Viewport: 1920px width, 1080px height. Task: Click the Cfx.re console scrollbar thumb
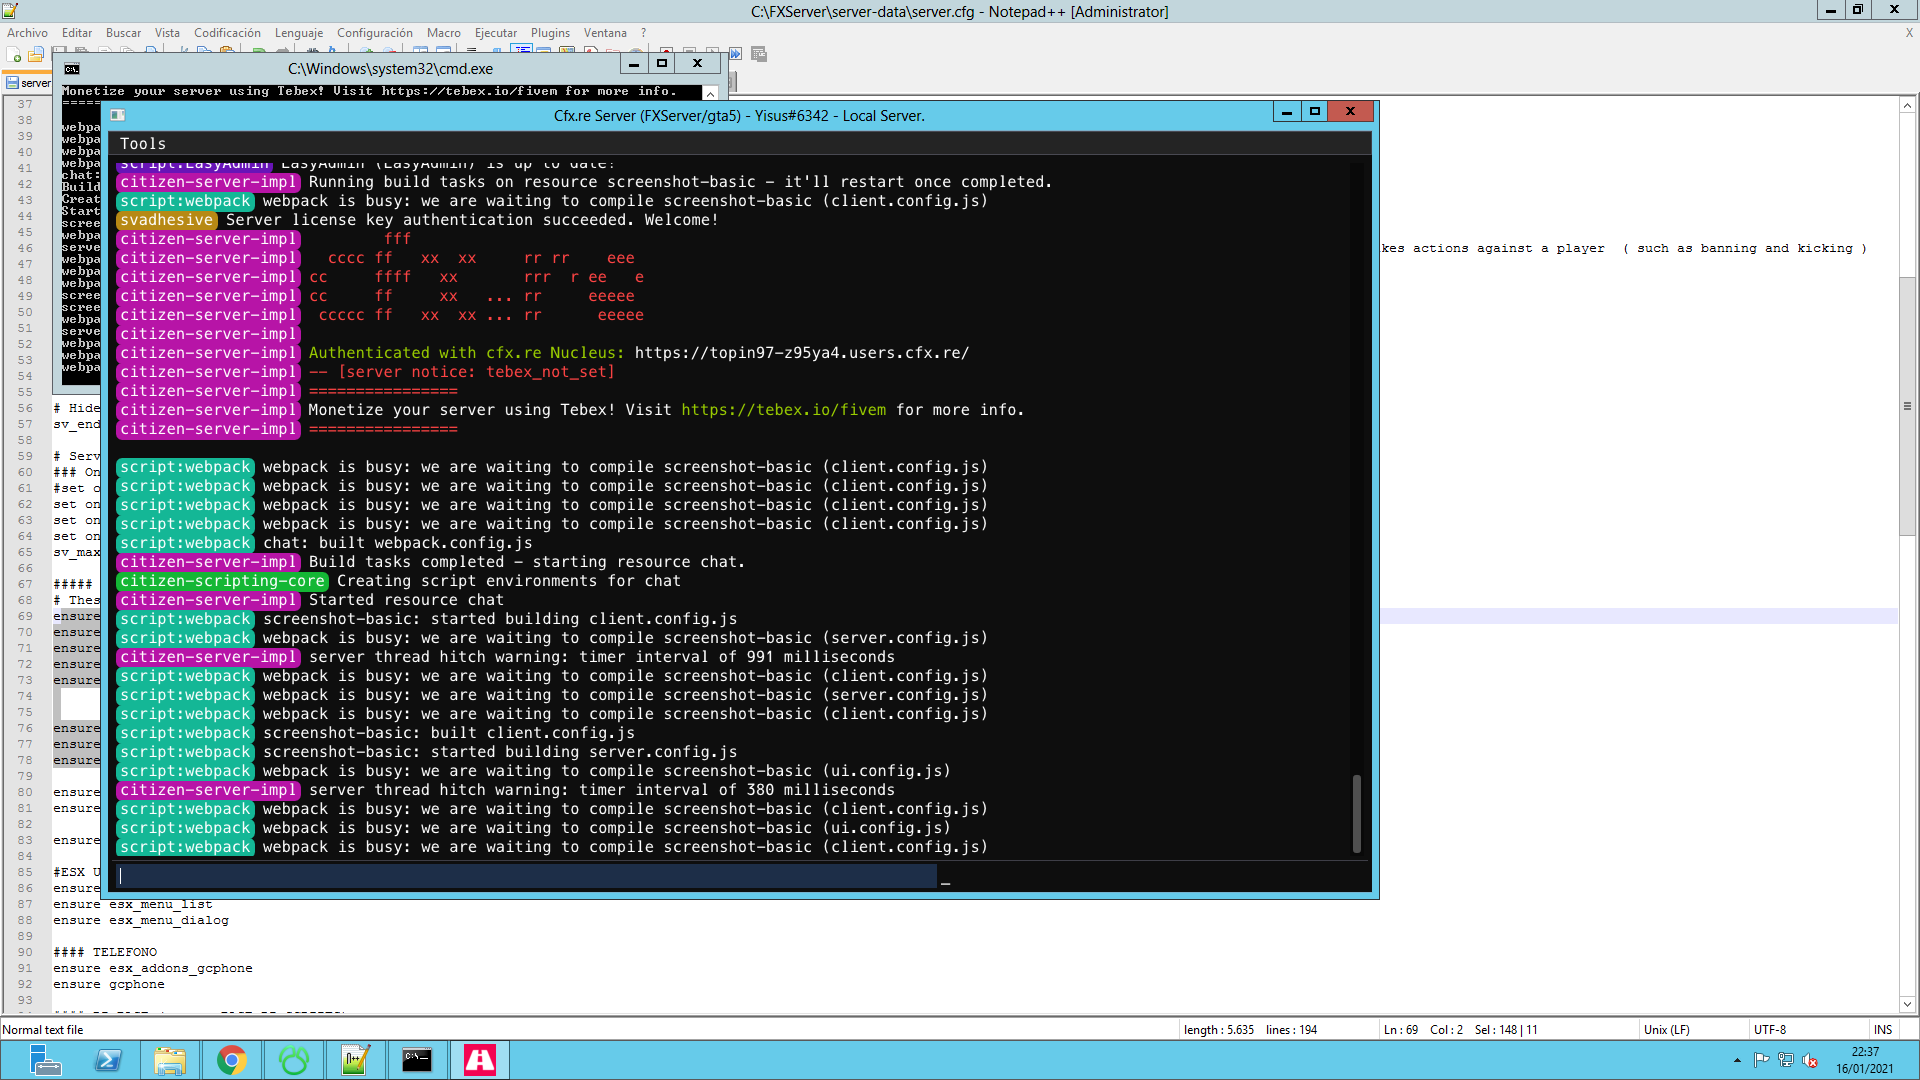point(1357,813)
